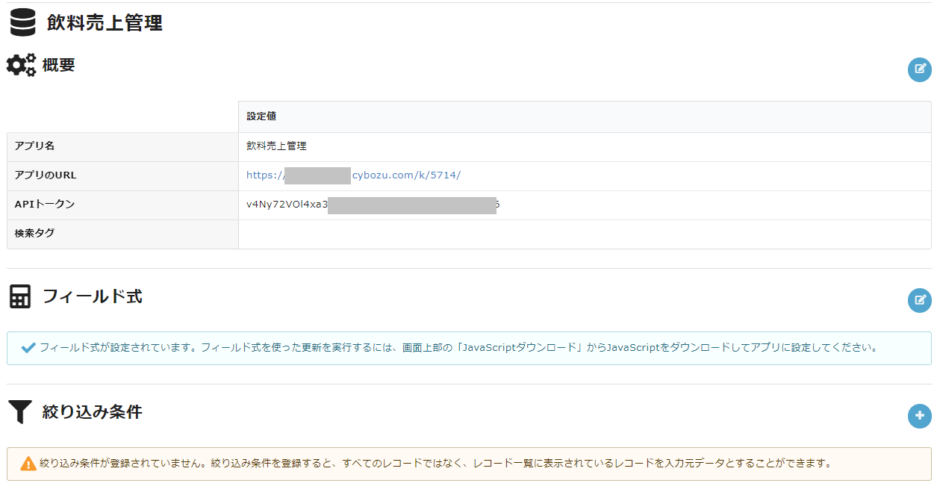Click the database icon beside the 飲料売上管理 title
The width and height of the screenshot is (940, 489).
[x=23, y=22]
